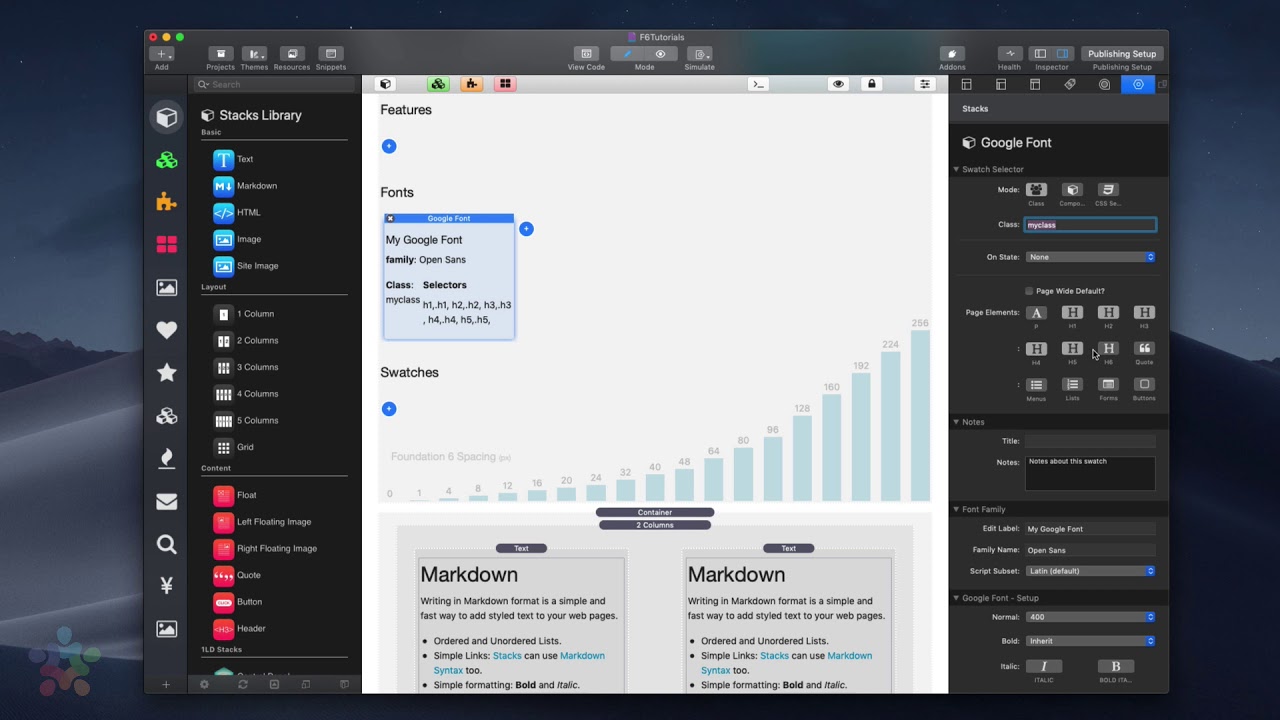
Task: Open the On State dropdown
Action: click(1090, 257)
